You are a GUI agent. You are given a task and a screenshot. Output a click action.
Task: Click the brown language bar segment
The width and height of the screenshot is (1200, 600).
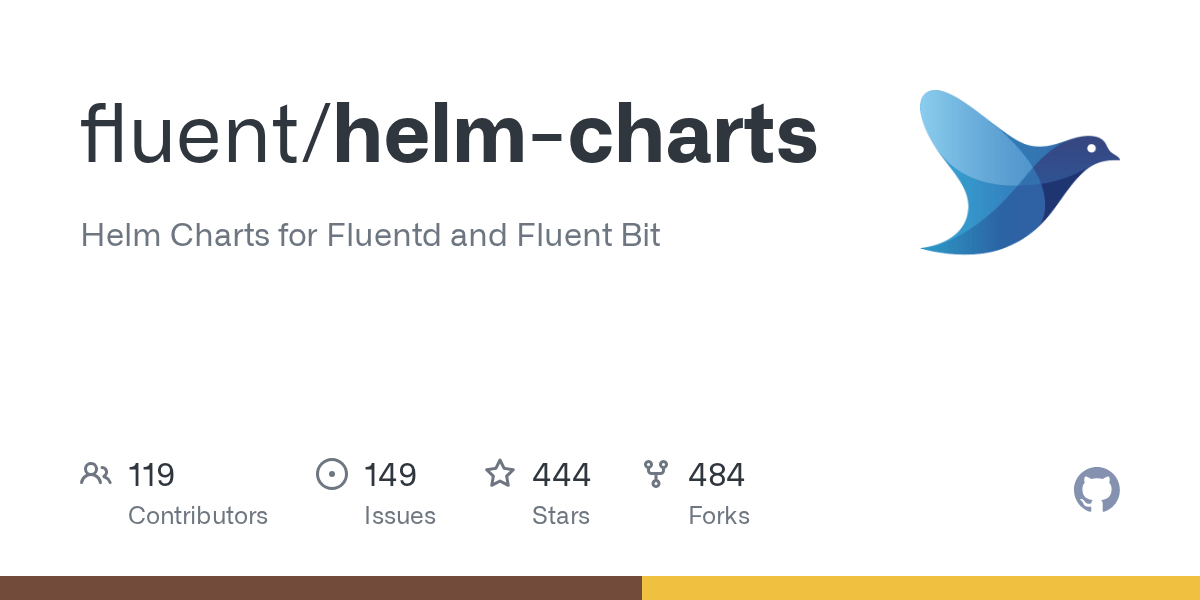(x=320, y=588)
